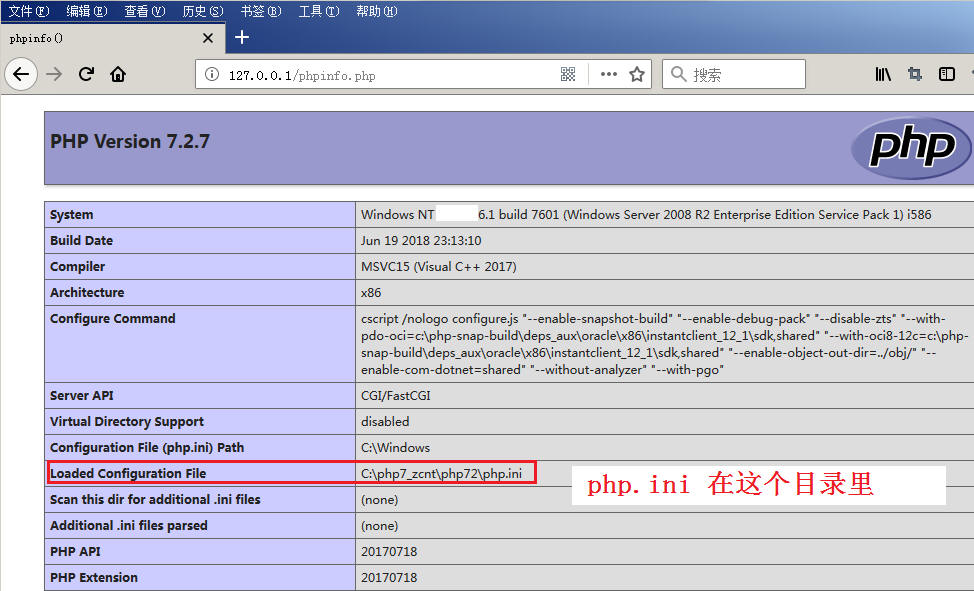Close the phpinfo() tab
The width and height of the screenshot is (974, 591).
point(208,38)
